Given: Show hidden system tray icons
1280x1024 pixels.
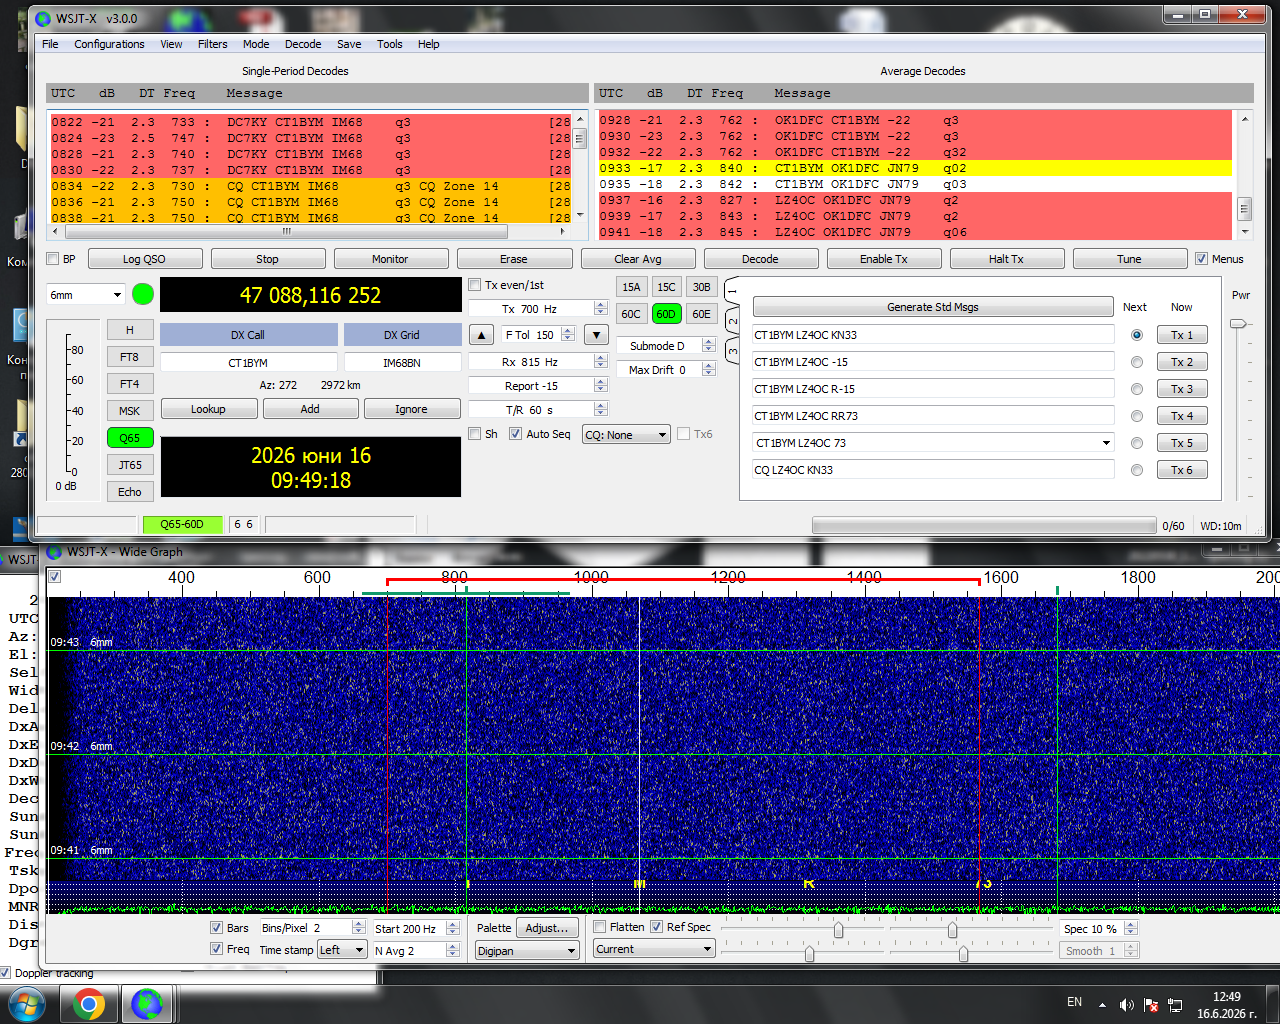Looking at the screenshot, I should click(1102, 1005).
